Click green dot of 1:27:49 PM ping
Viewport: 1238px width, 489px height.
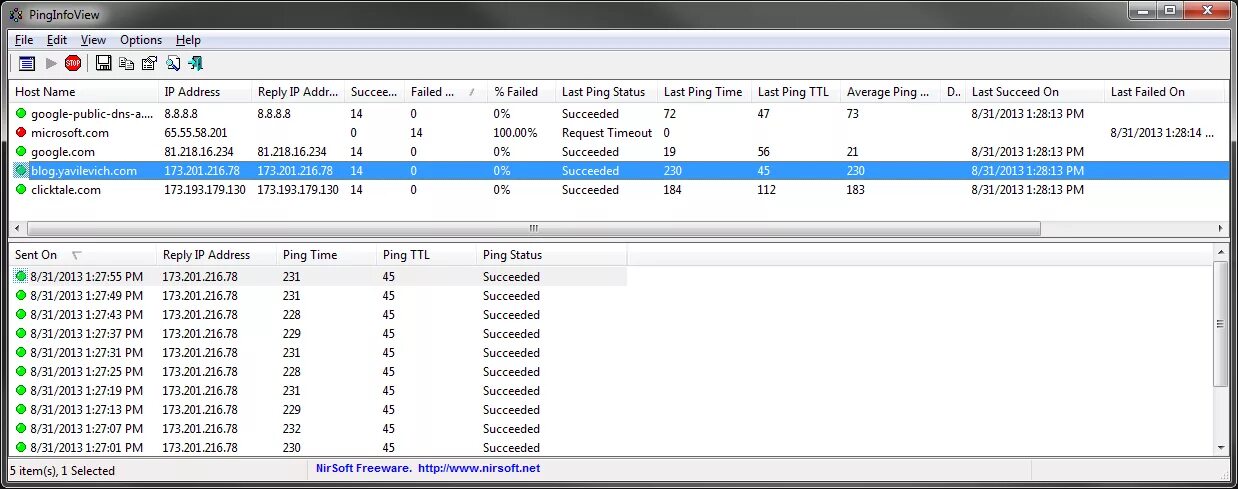[x=21, y=295]
